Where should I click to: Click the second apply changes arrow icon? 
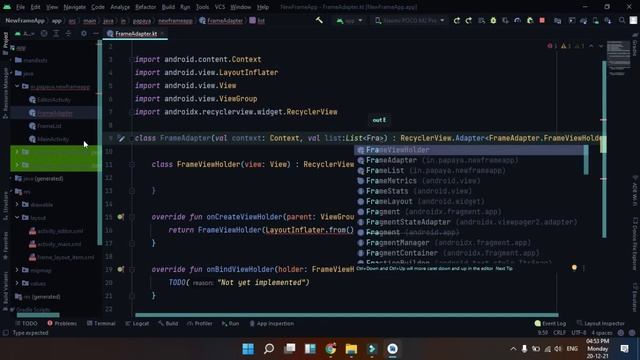(x=469, y=20)
